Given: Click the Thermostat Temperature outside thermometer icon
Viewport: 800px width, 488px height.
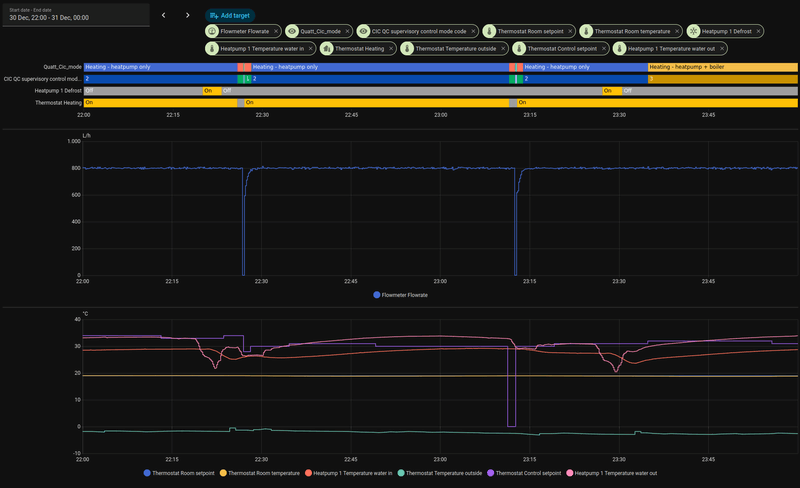Looking at the screenshot, I should [x=407, y=48].
